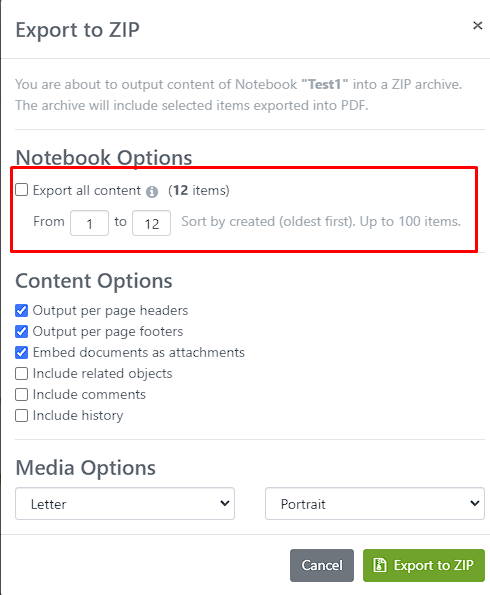
Task: Click the info icon beside Export all content
Action: (x=152, y=192)
